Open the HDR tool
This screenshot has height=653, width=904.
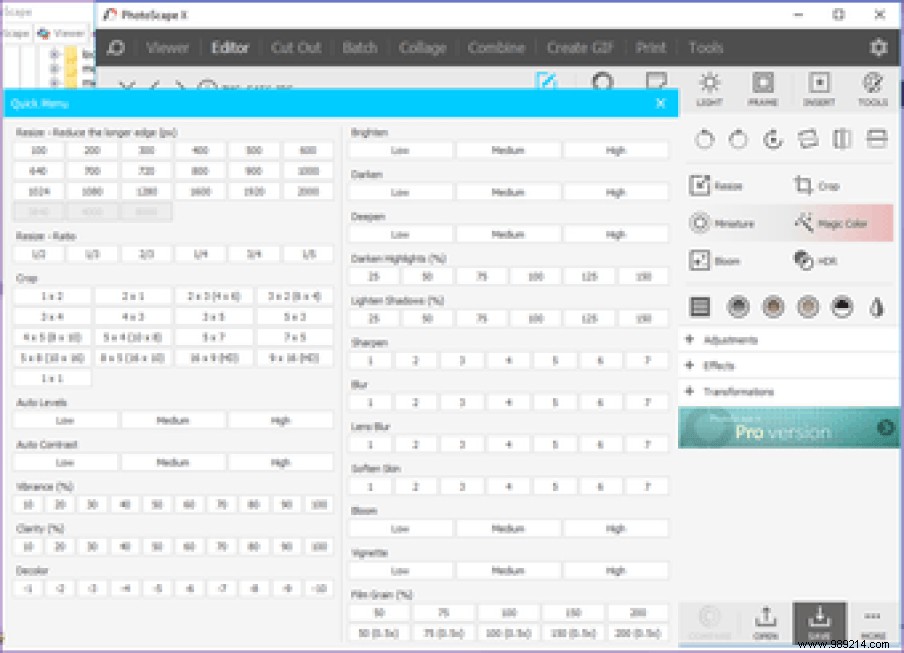[x=817, y=261]
